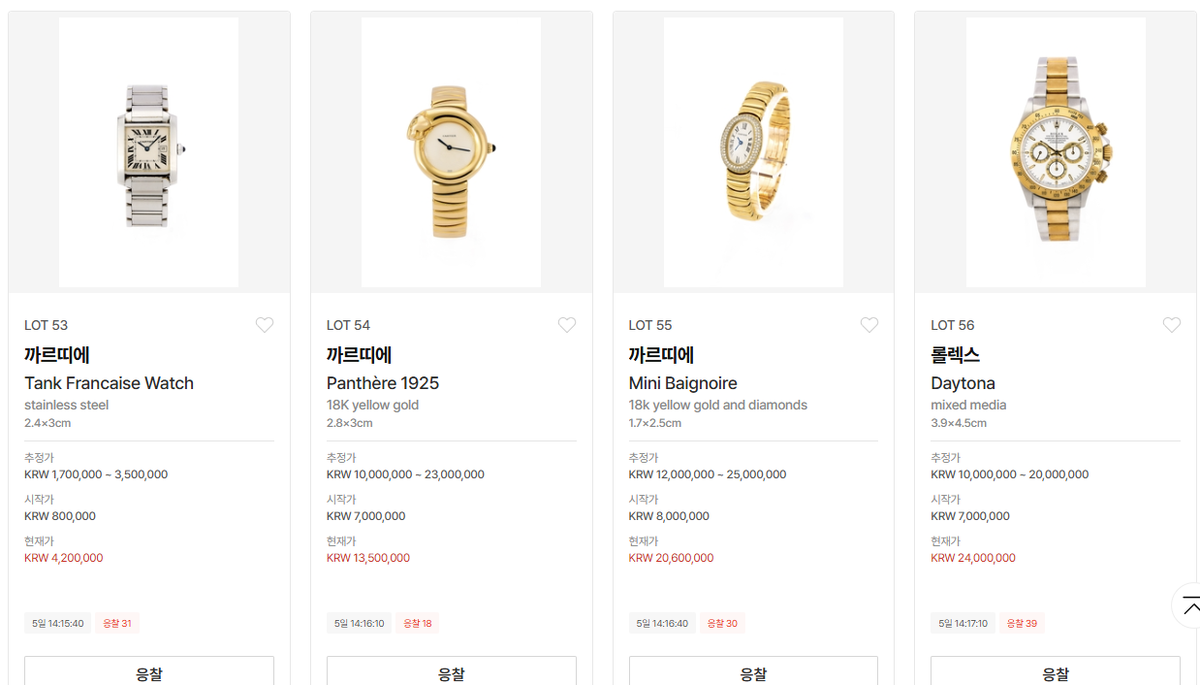Click the heart icon for LOT 56 Daytona
The image size is (1200, 685).
1172,325
